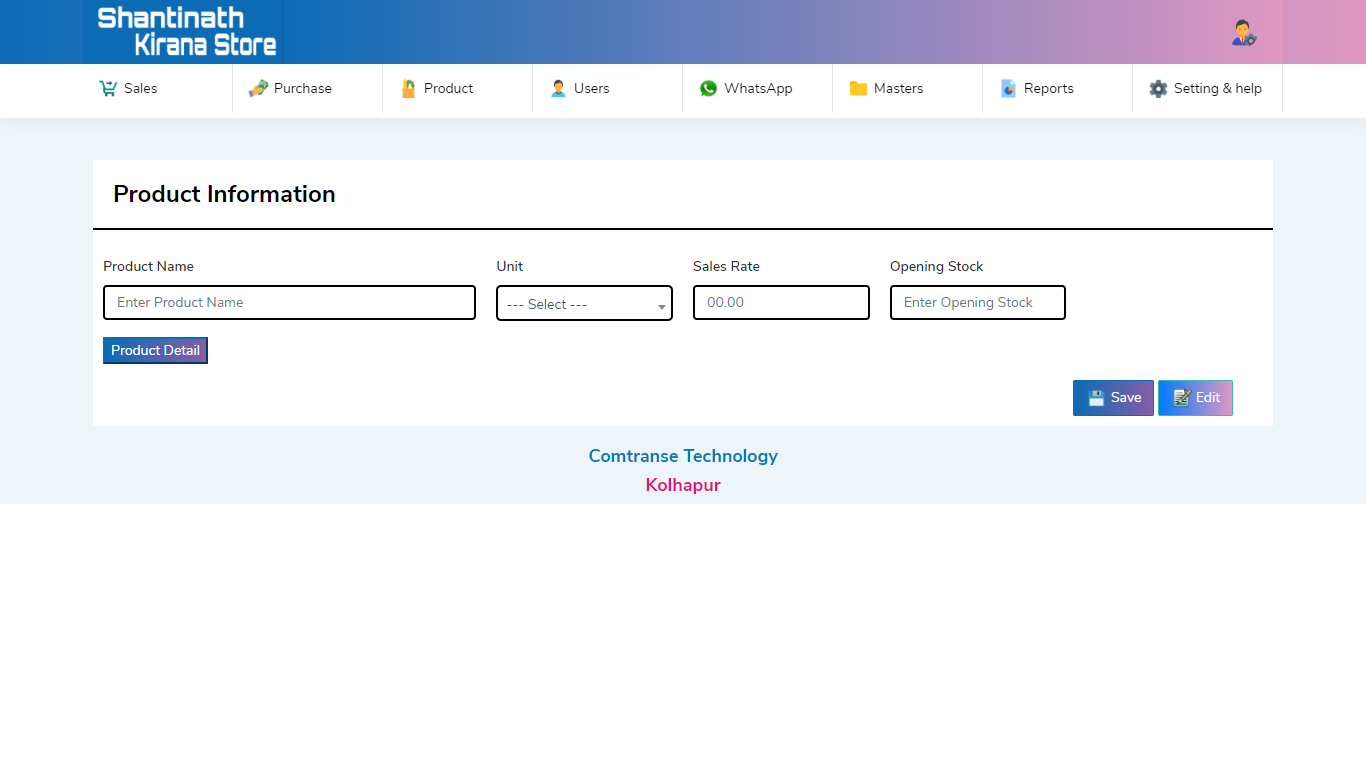Click the Kolhapur footer text
Image resolution: width=1366 pixels, height=768 pixels.
pos(683,485)
